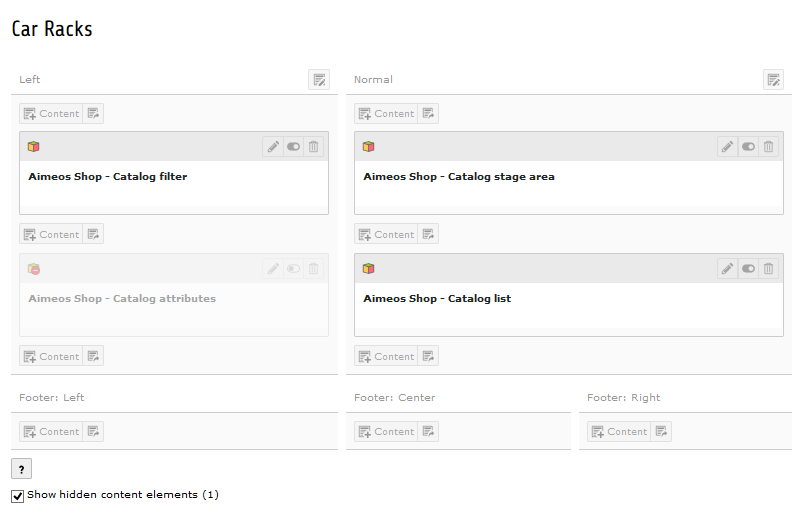Click the hidden Catalog attributes plugin icon
Image resolution: width=800 pixels, height=516 pixels.
[x=34, y=269]
